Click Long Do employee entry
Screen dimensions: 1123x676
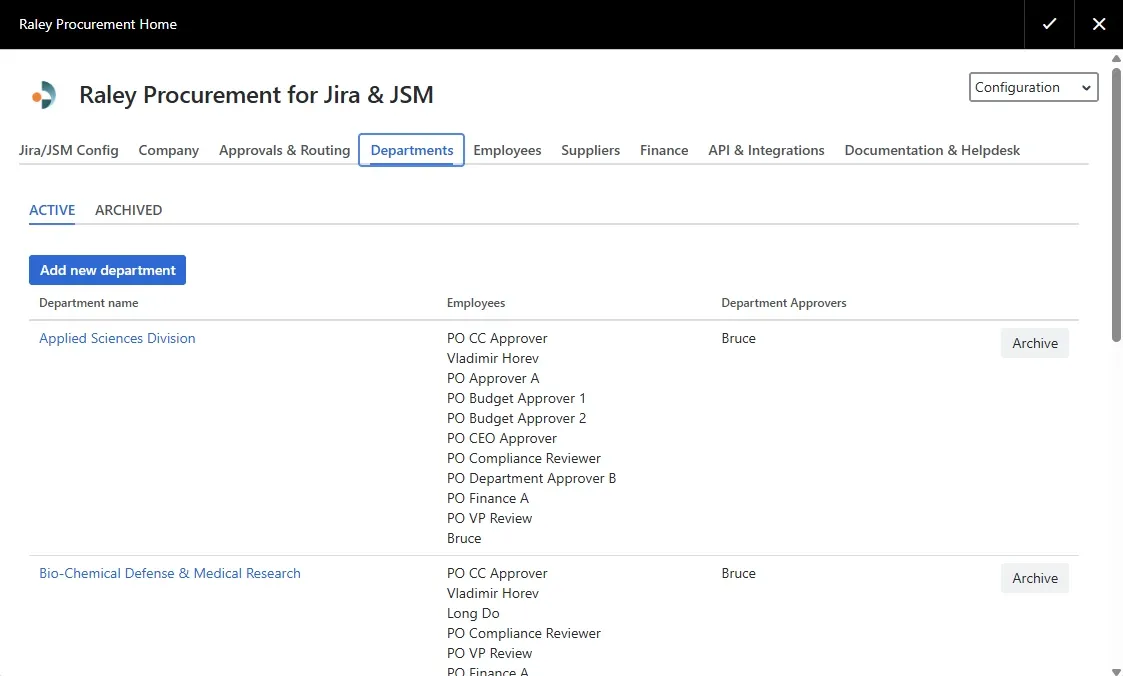coord(473,613)
